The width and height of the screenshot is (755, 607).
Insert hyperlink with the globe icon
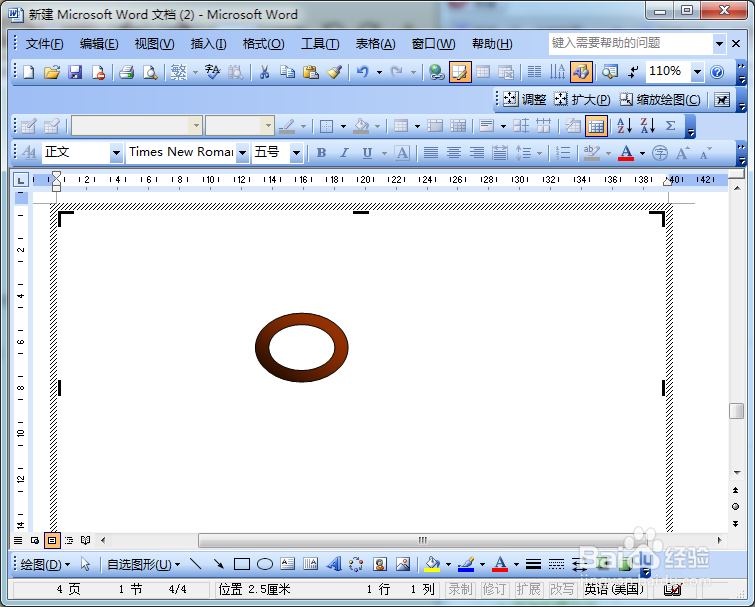click(x=436, y=72)
